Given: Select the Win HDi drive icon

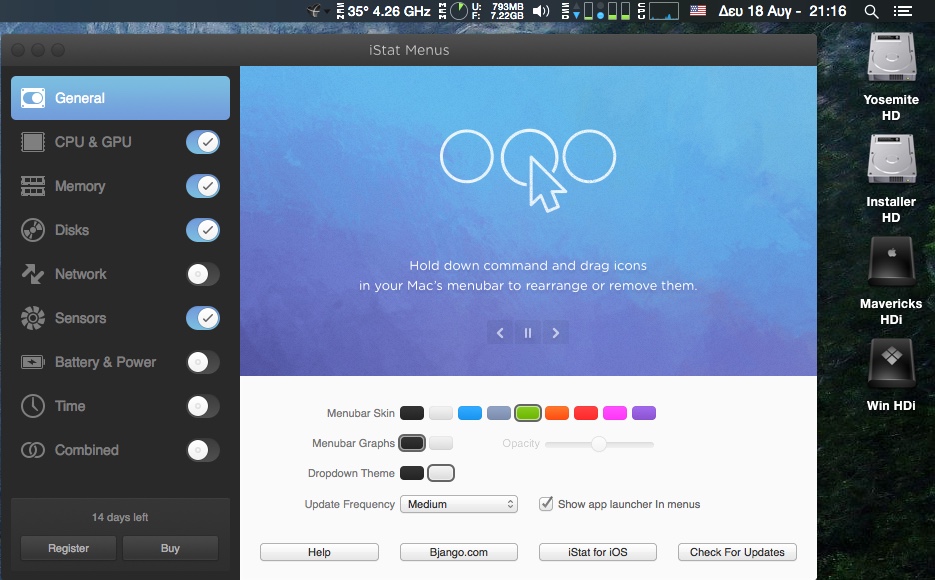Looking at the screenshot, I should (891, 363).
